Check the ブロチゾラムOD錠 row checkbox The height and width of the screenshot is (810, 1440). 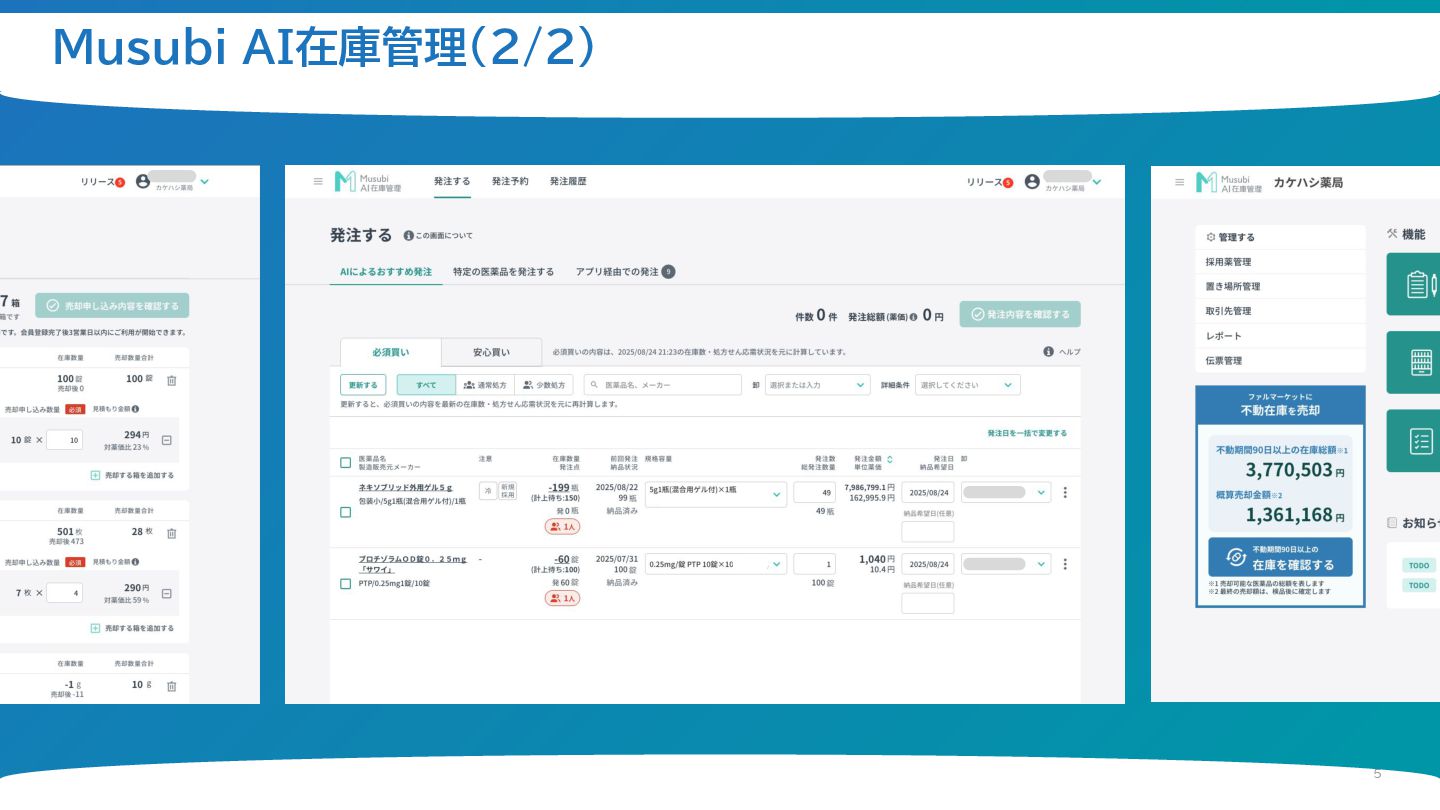[x=346, y=584]
